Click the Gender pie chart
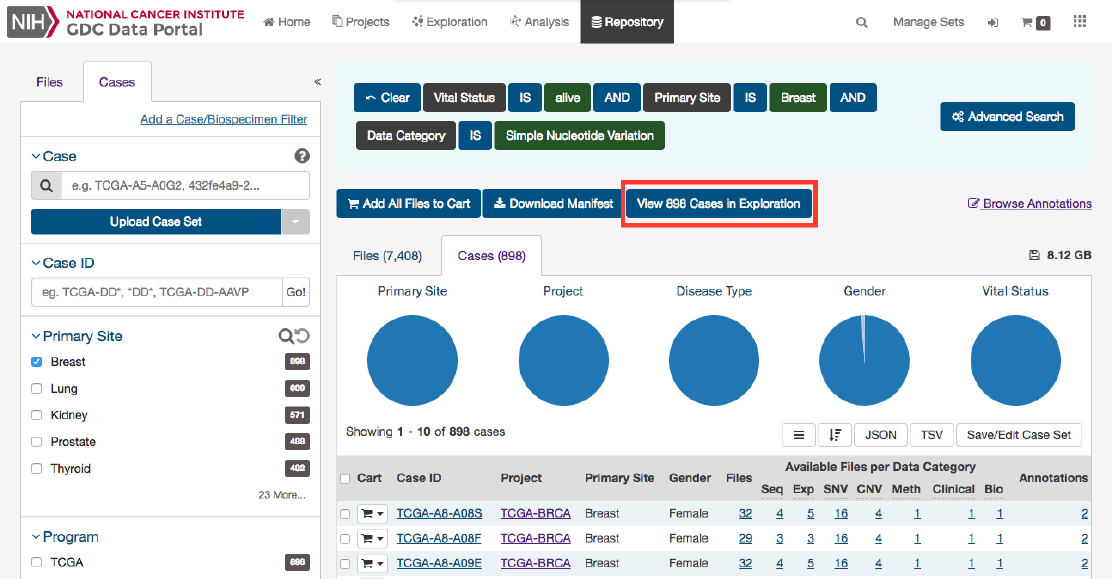The image size is (1112, 579). click(864, 360)
